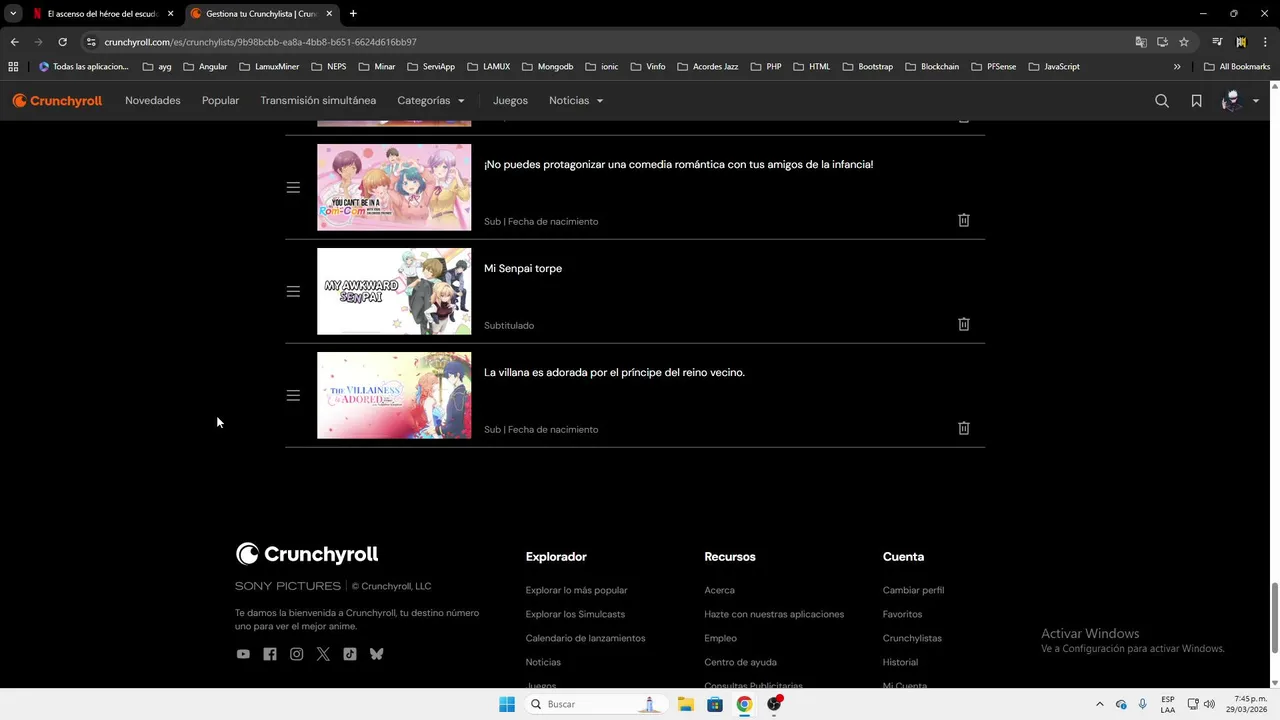Open the Cambiar perfil link
1280x720 pixels.
click(x=913, y=590)
